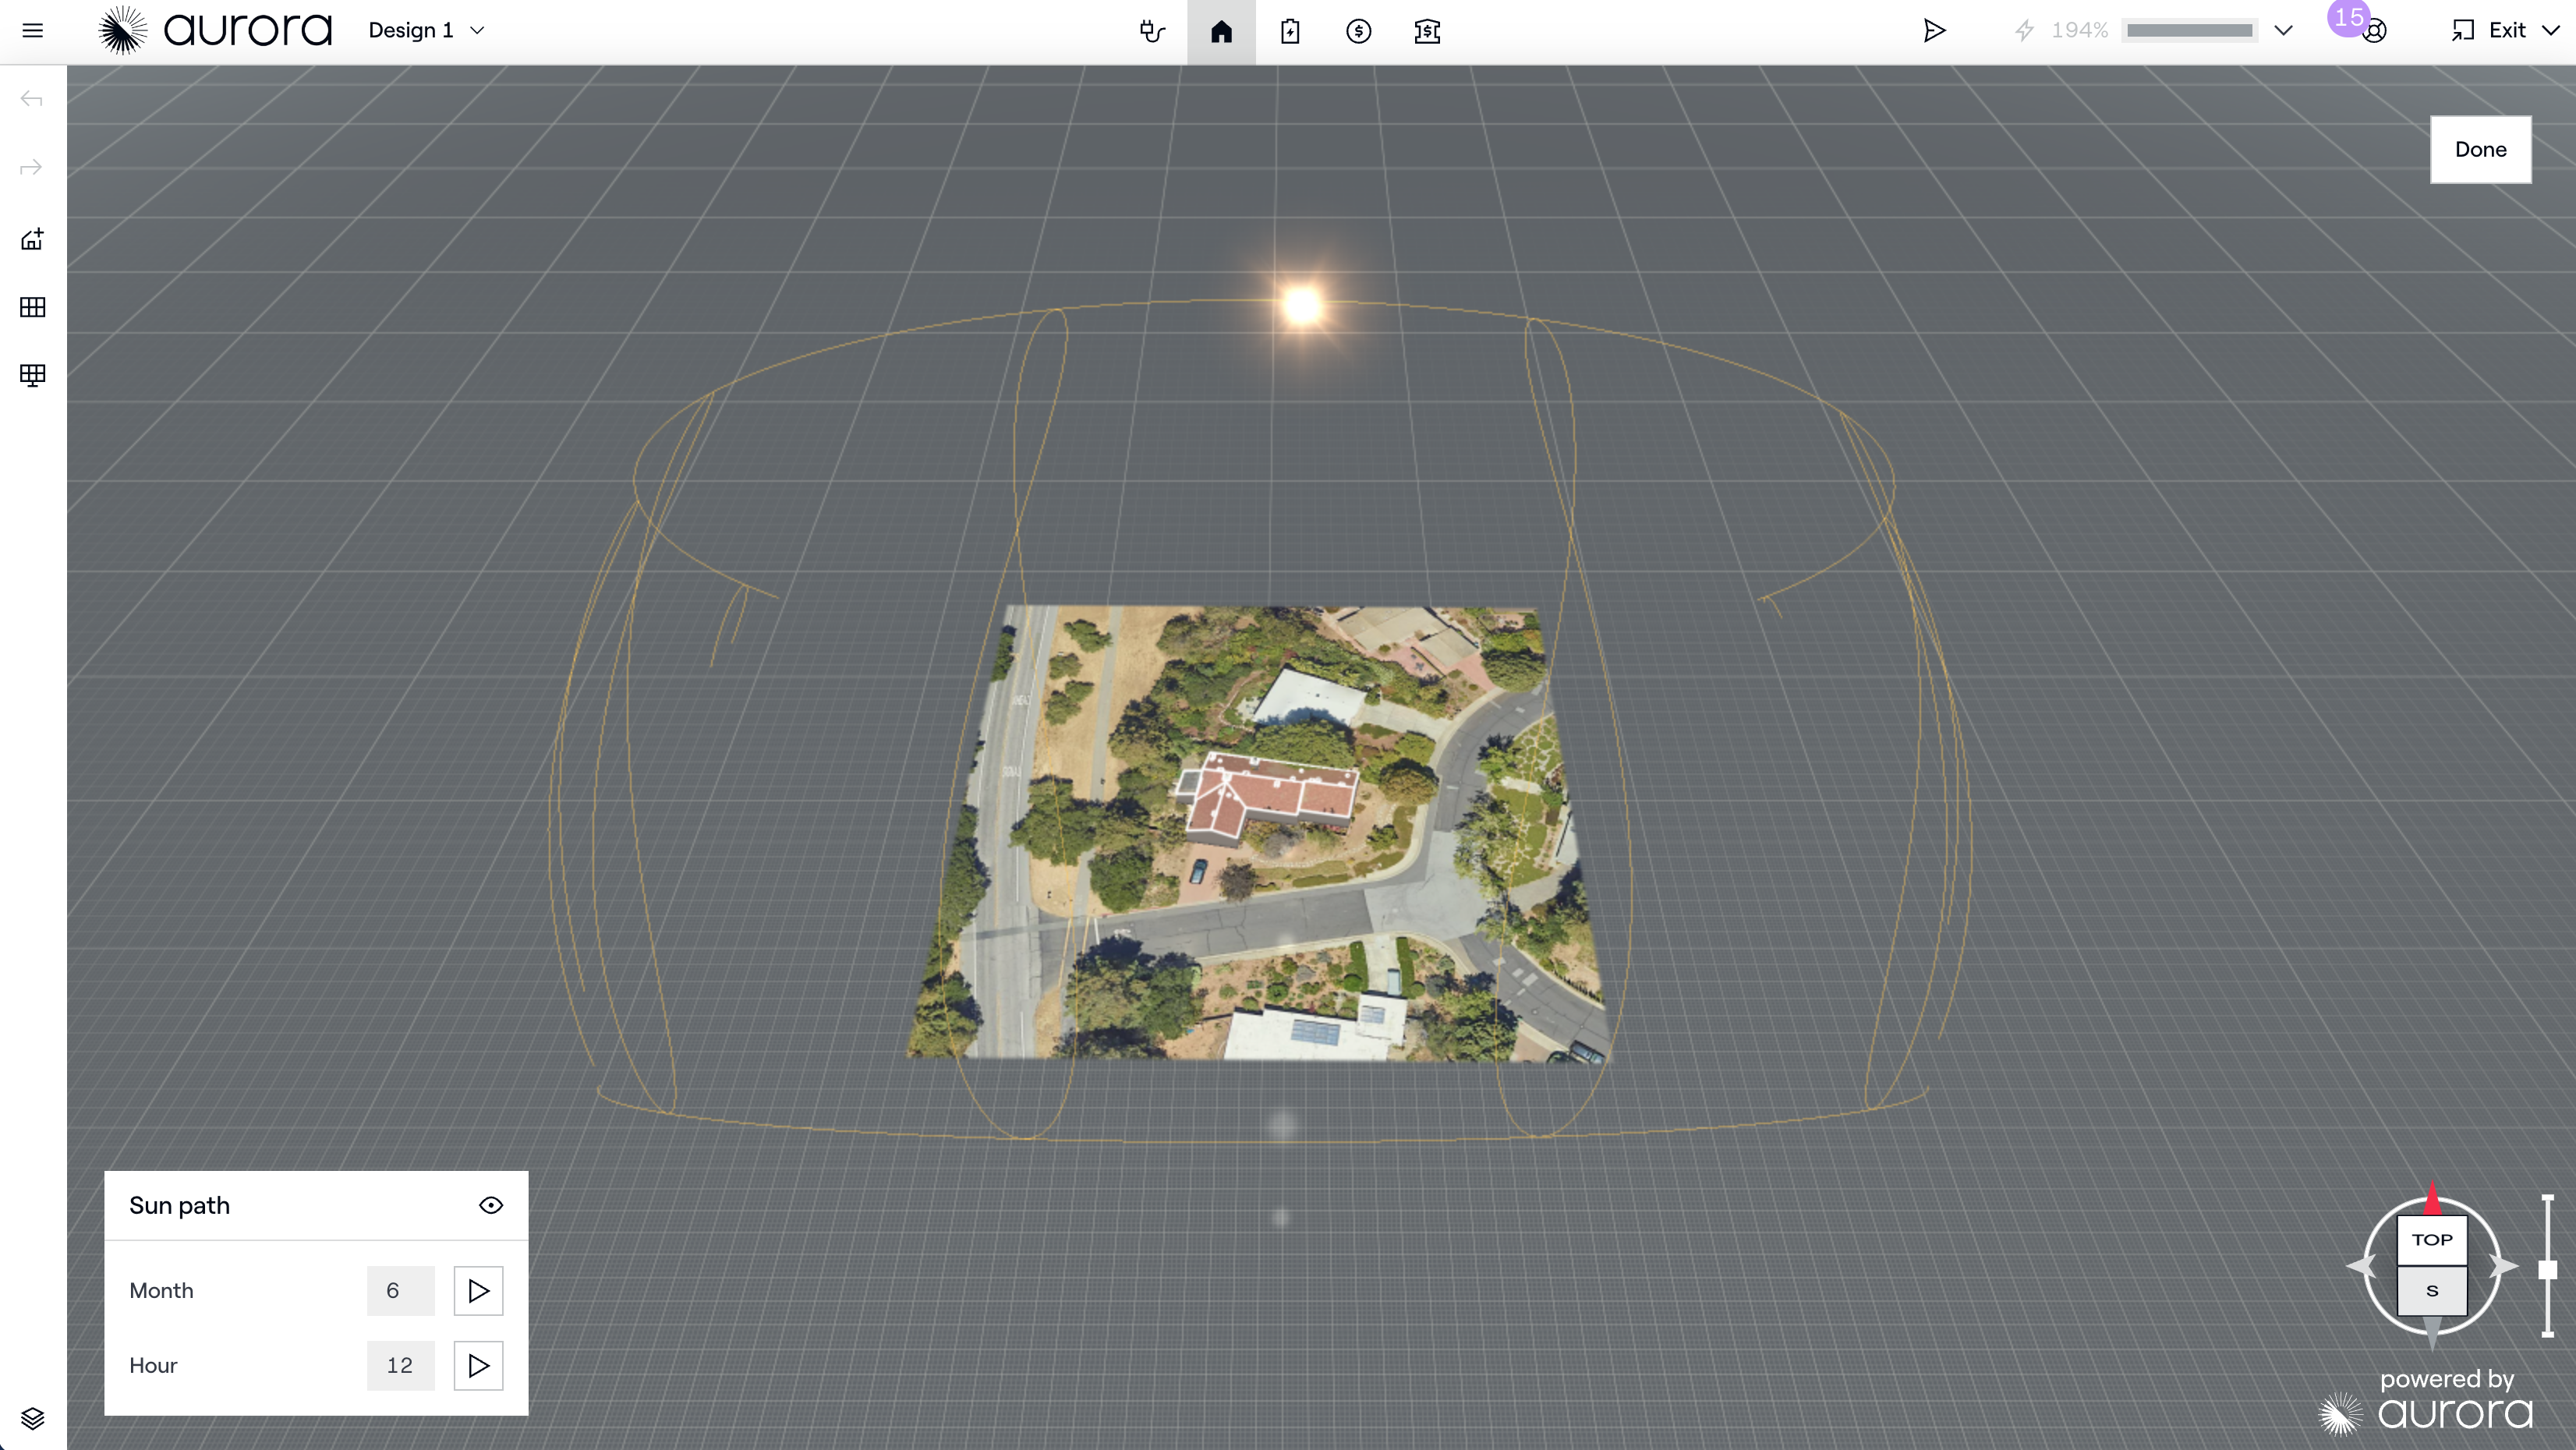Image resolution: width=2576 pixels, height=1450 pixels.
Task: Open the solar panel grid tool
Action: coord(32,307)
